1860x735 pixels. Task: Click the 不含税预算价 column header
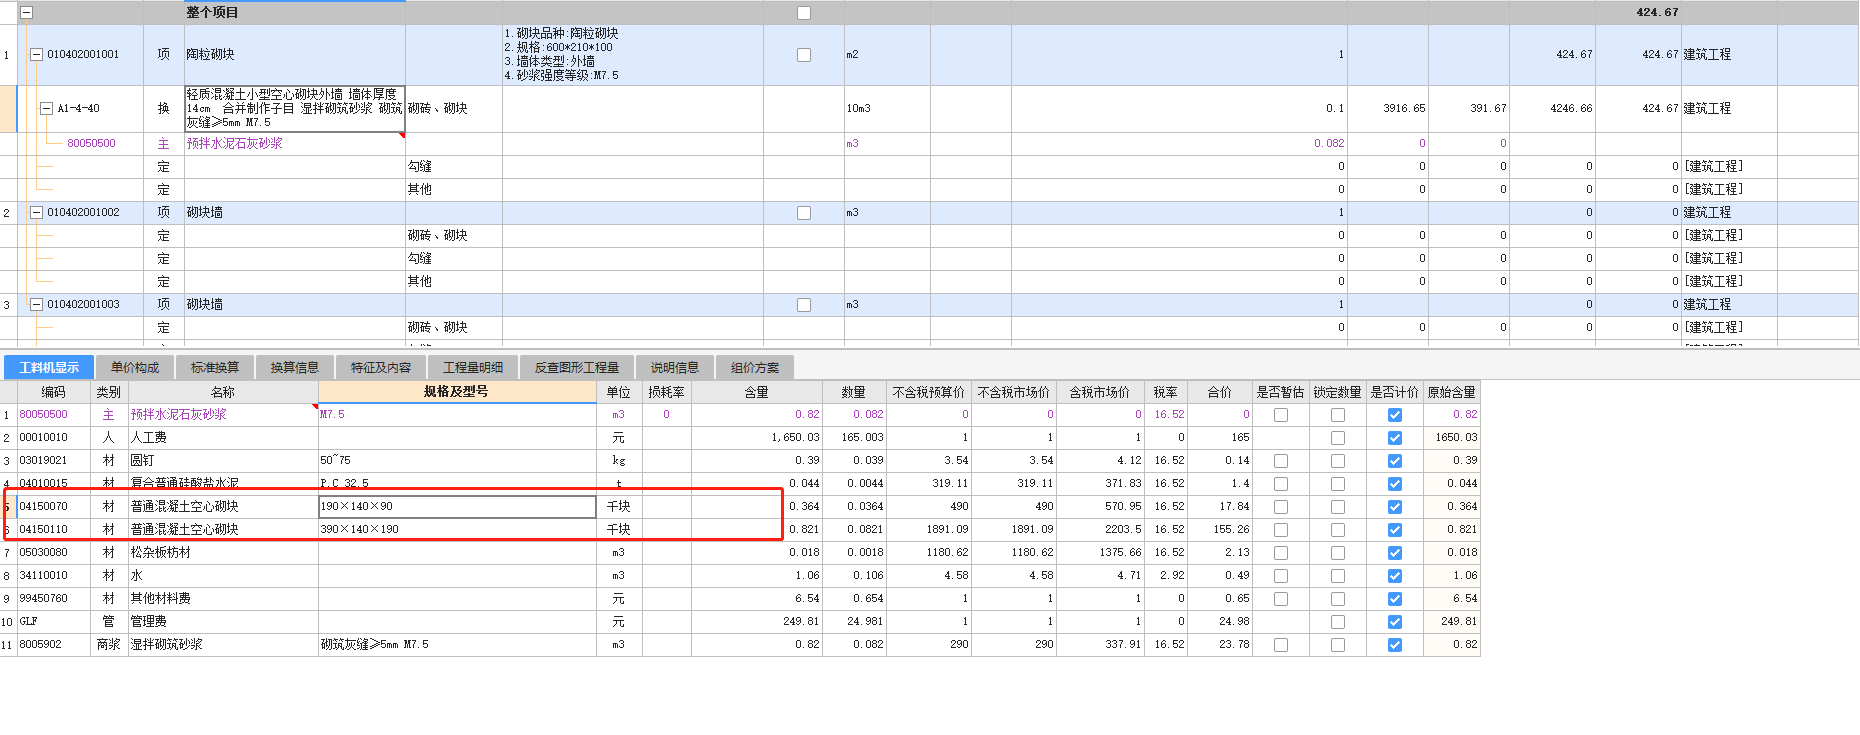pyautogui.click(x=929, y=392)
